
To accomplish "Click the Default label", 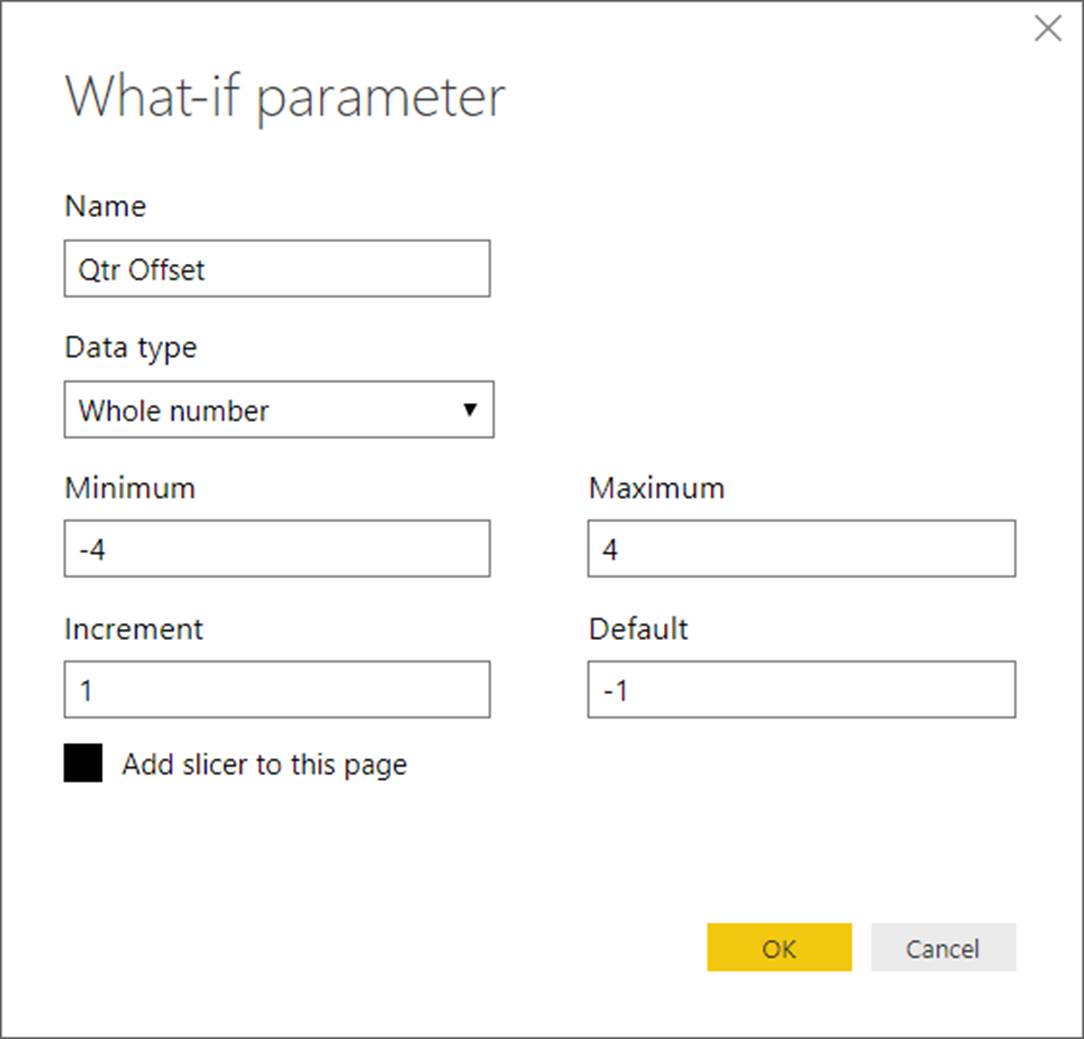I will (638, 629).
